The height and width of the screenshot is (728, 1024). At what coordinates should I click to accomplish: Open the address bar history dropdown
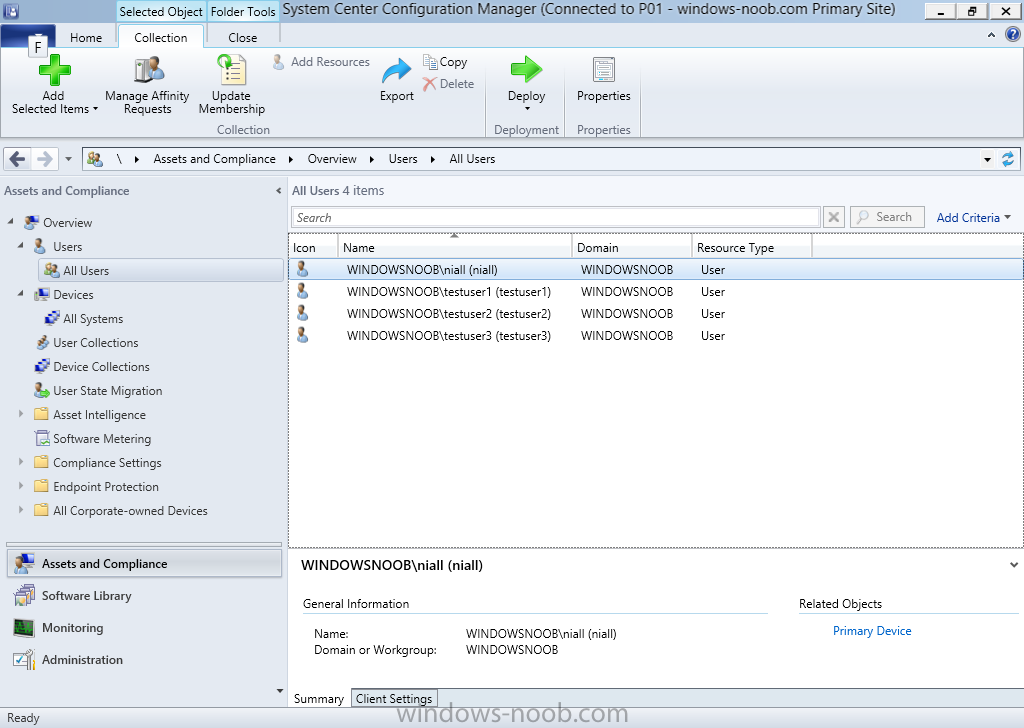pyautogui.click(x=987, y=159)
